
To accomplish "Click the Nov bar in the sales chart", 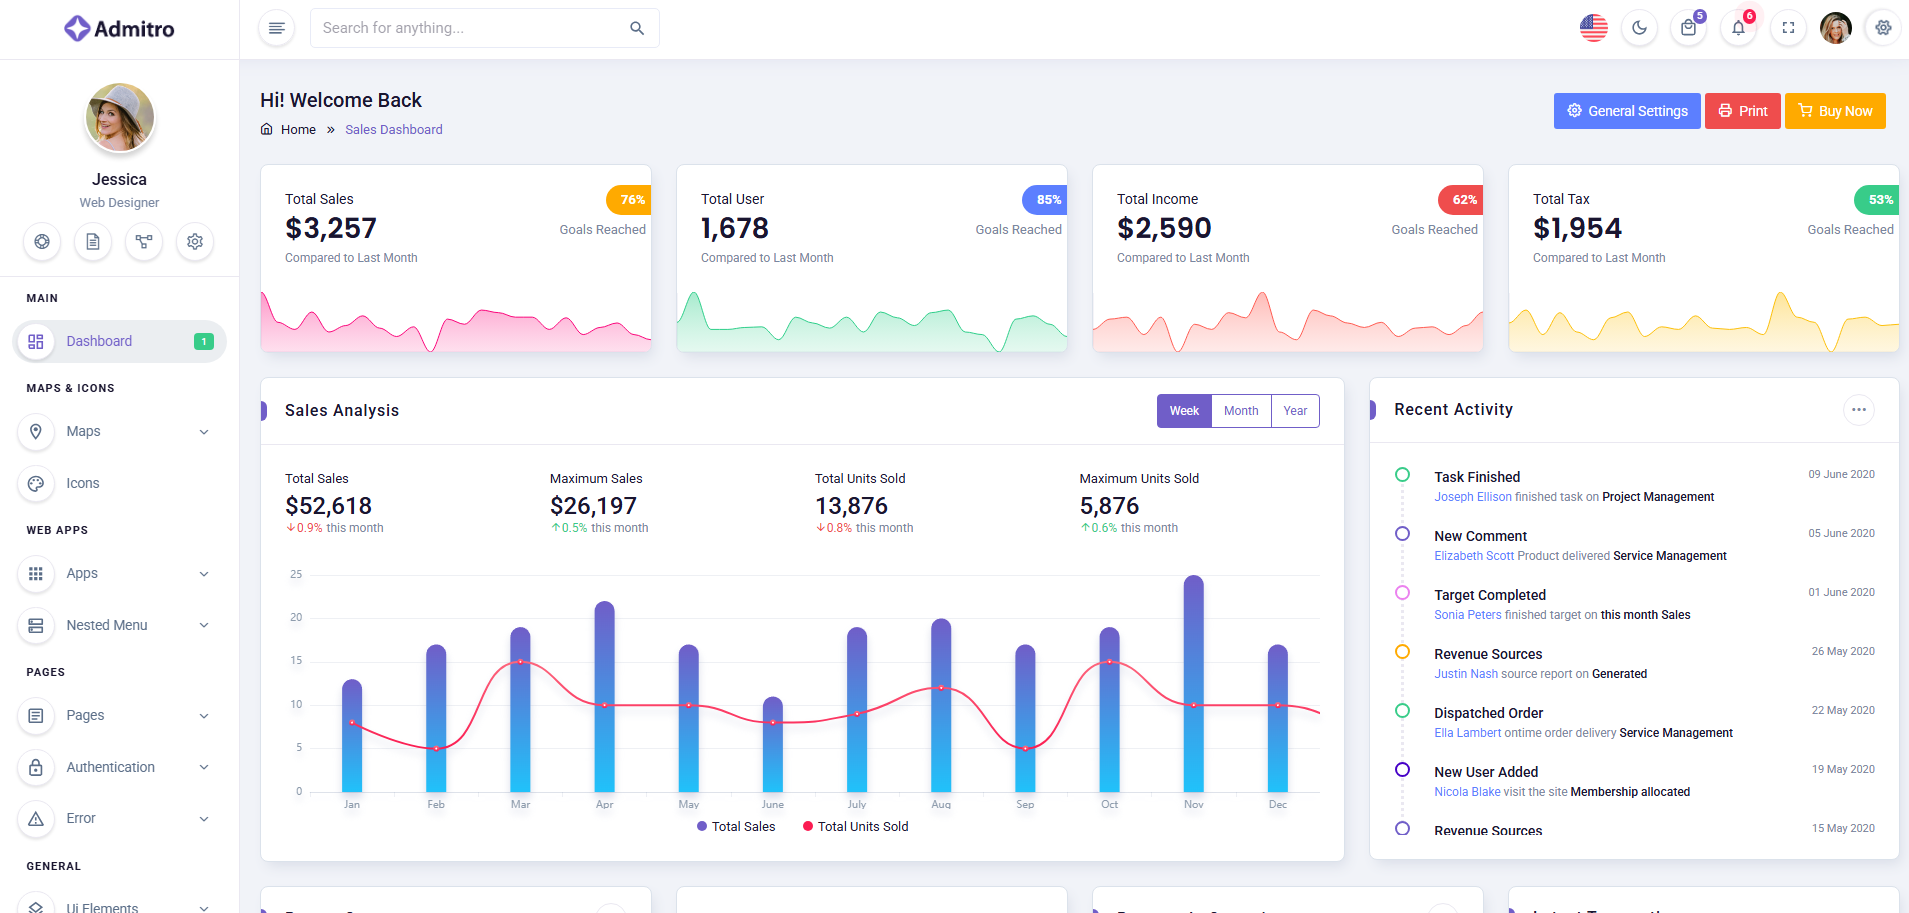I will 1194,684.
